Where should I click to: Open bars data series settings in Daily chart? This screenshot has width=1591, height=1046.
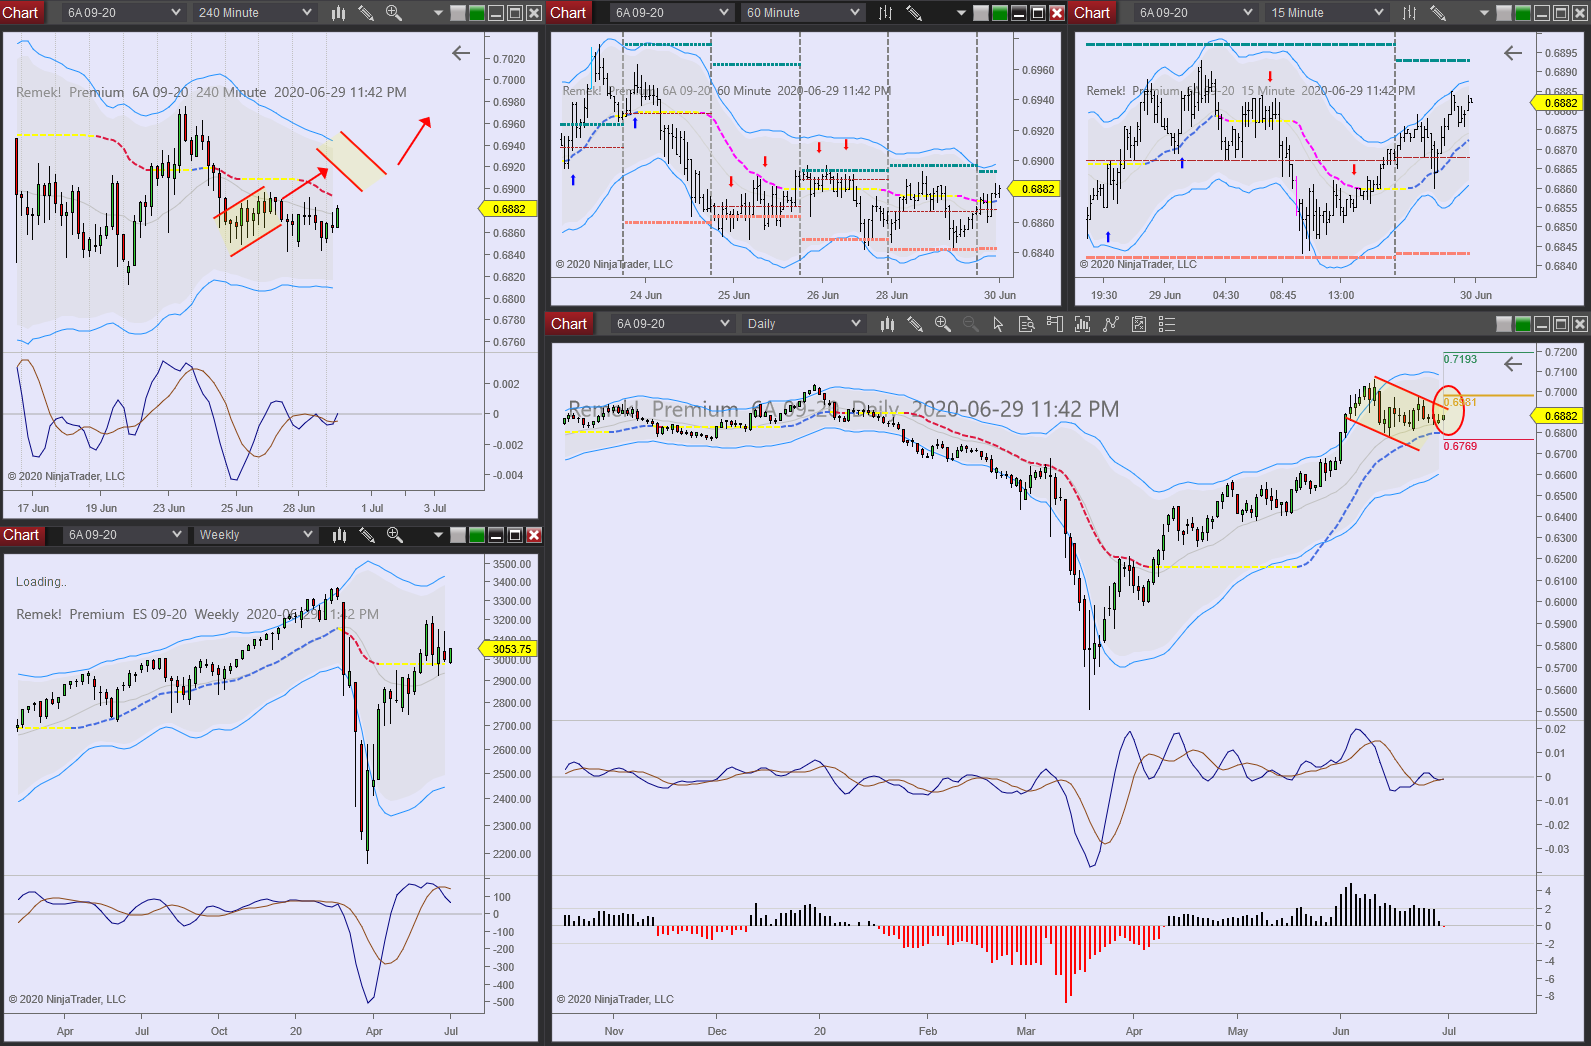click(1082, 324)
